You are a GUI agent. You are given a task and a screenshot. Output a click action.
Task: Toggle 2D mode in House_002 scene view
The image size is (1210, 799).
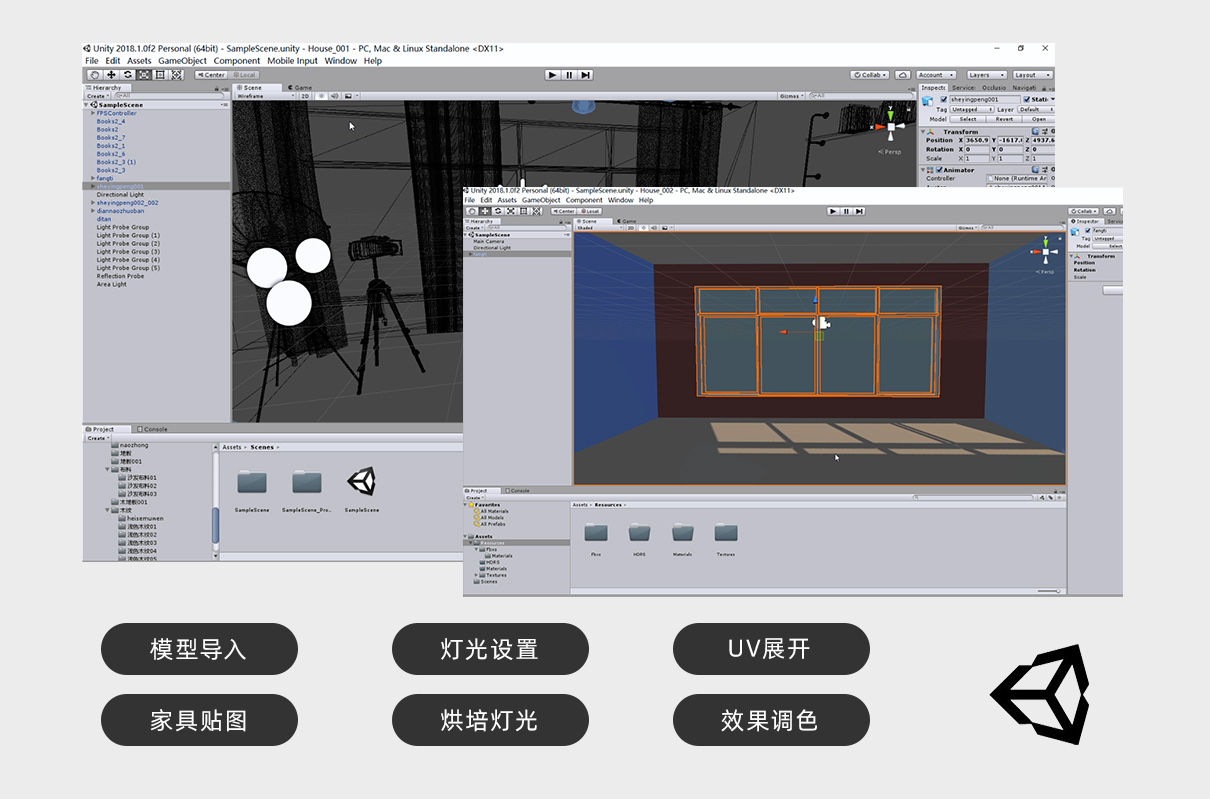631,228
